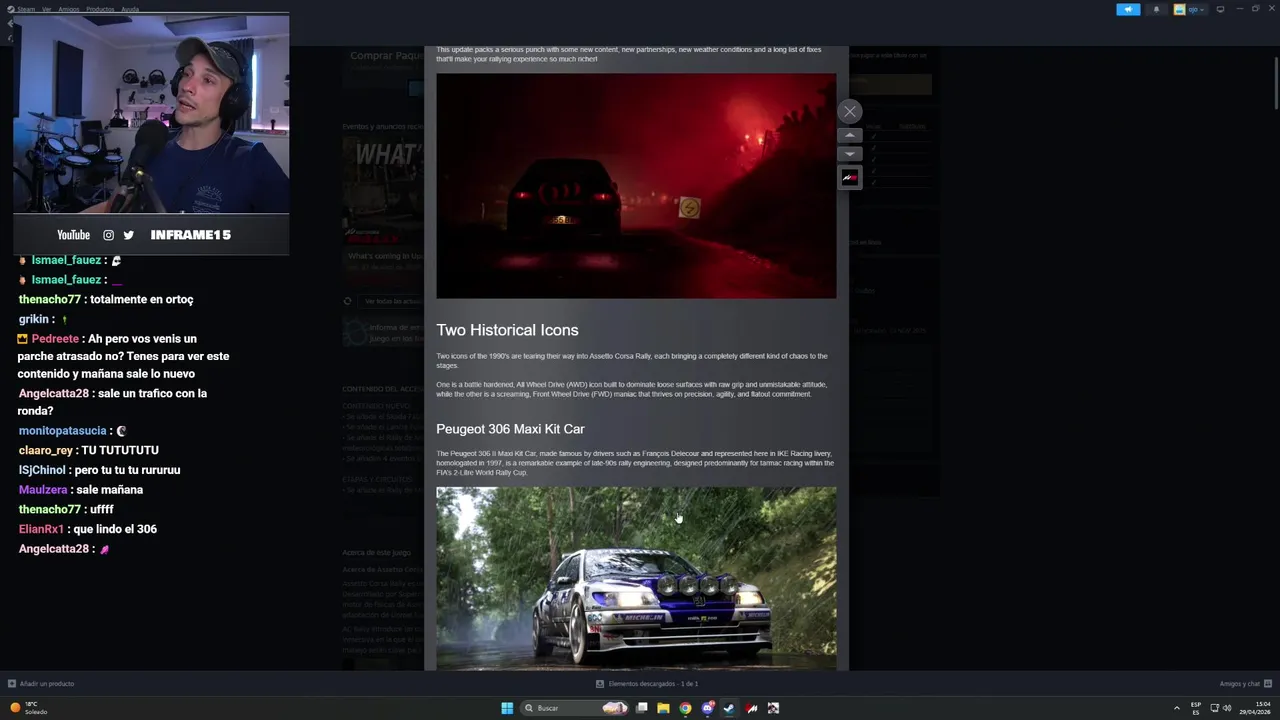The width and height of the screenshot is (1280, 720).
Task: Open the Assetto Corsa Rally game icon button
Action: (x=849, y=177)
